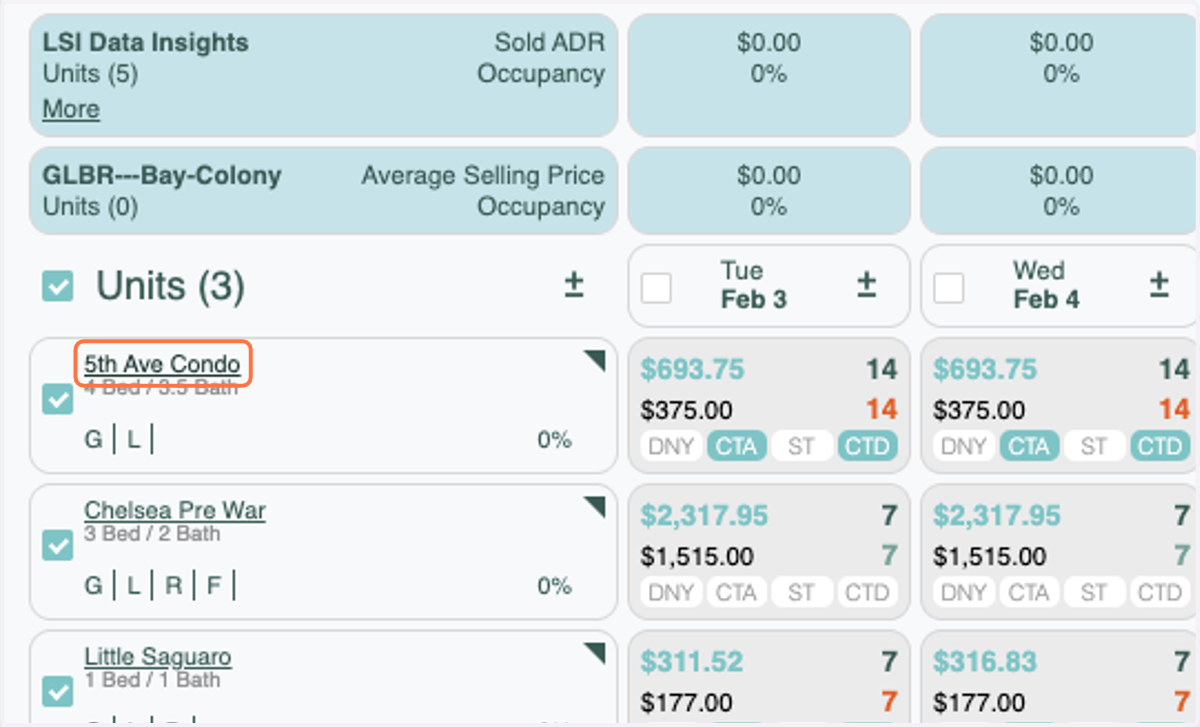Viewport: 1200px width, 727px height.
Task: Select $177.00 rate for Little Saguaro Feb 3
Action: point(686,702)
